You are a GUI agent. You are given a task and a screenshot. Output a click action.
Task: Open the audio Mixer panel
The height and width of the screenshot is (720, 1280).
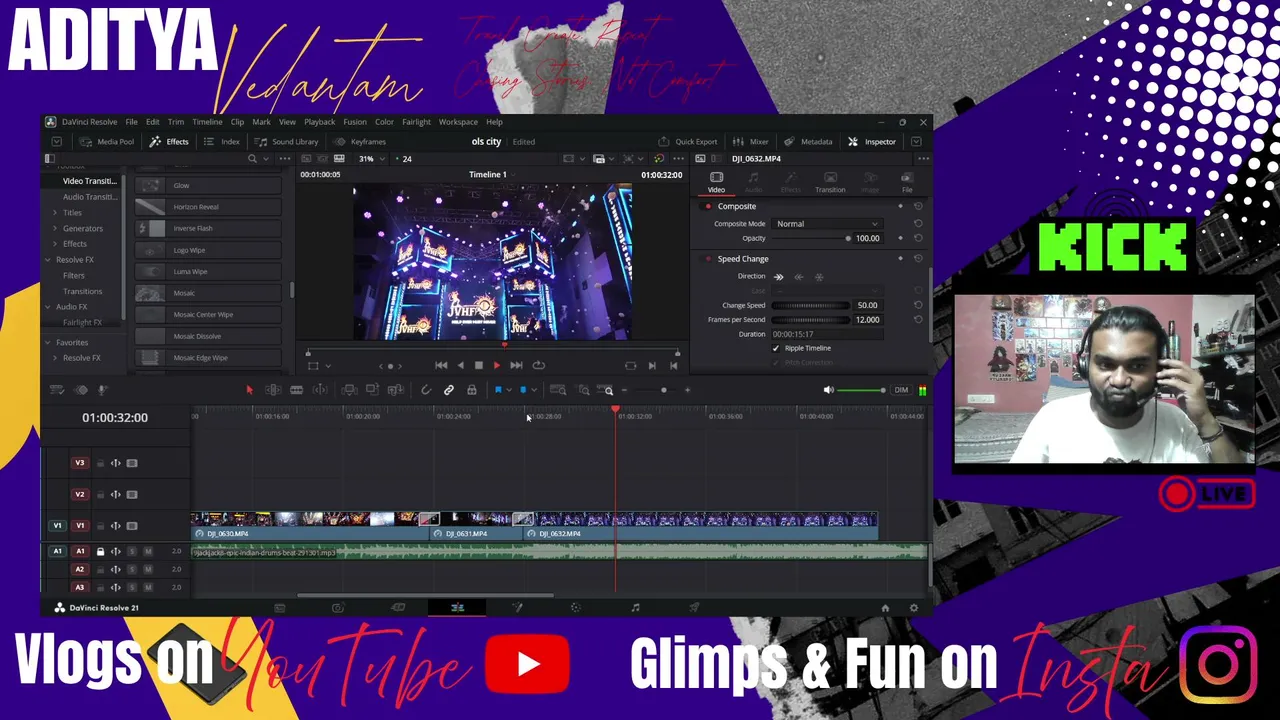click(751, 142)
